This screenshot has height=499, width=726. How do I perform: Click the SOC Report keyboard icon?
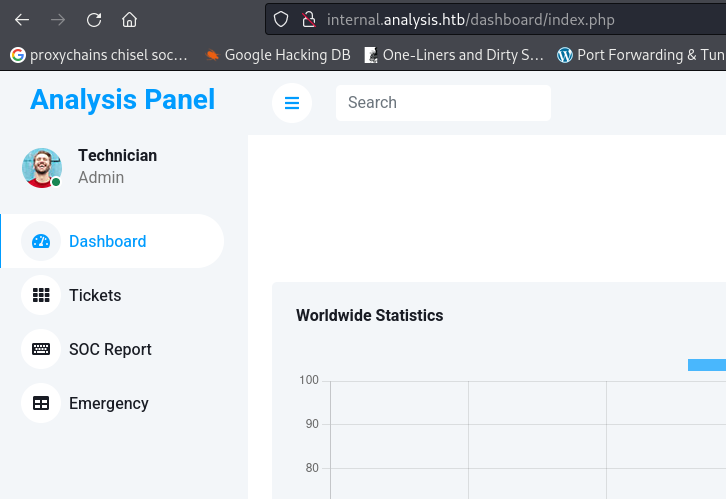coord(41,349)
